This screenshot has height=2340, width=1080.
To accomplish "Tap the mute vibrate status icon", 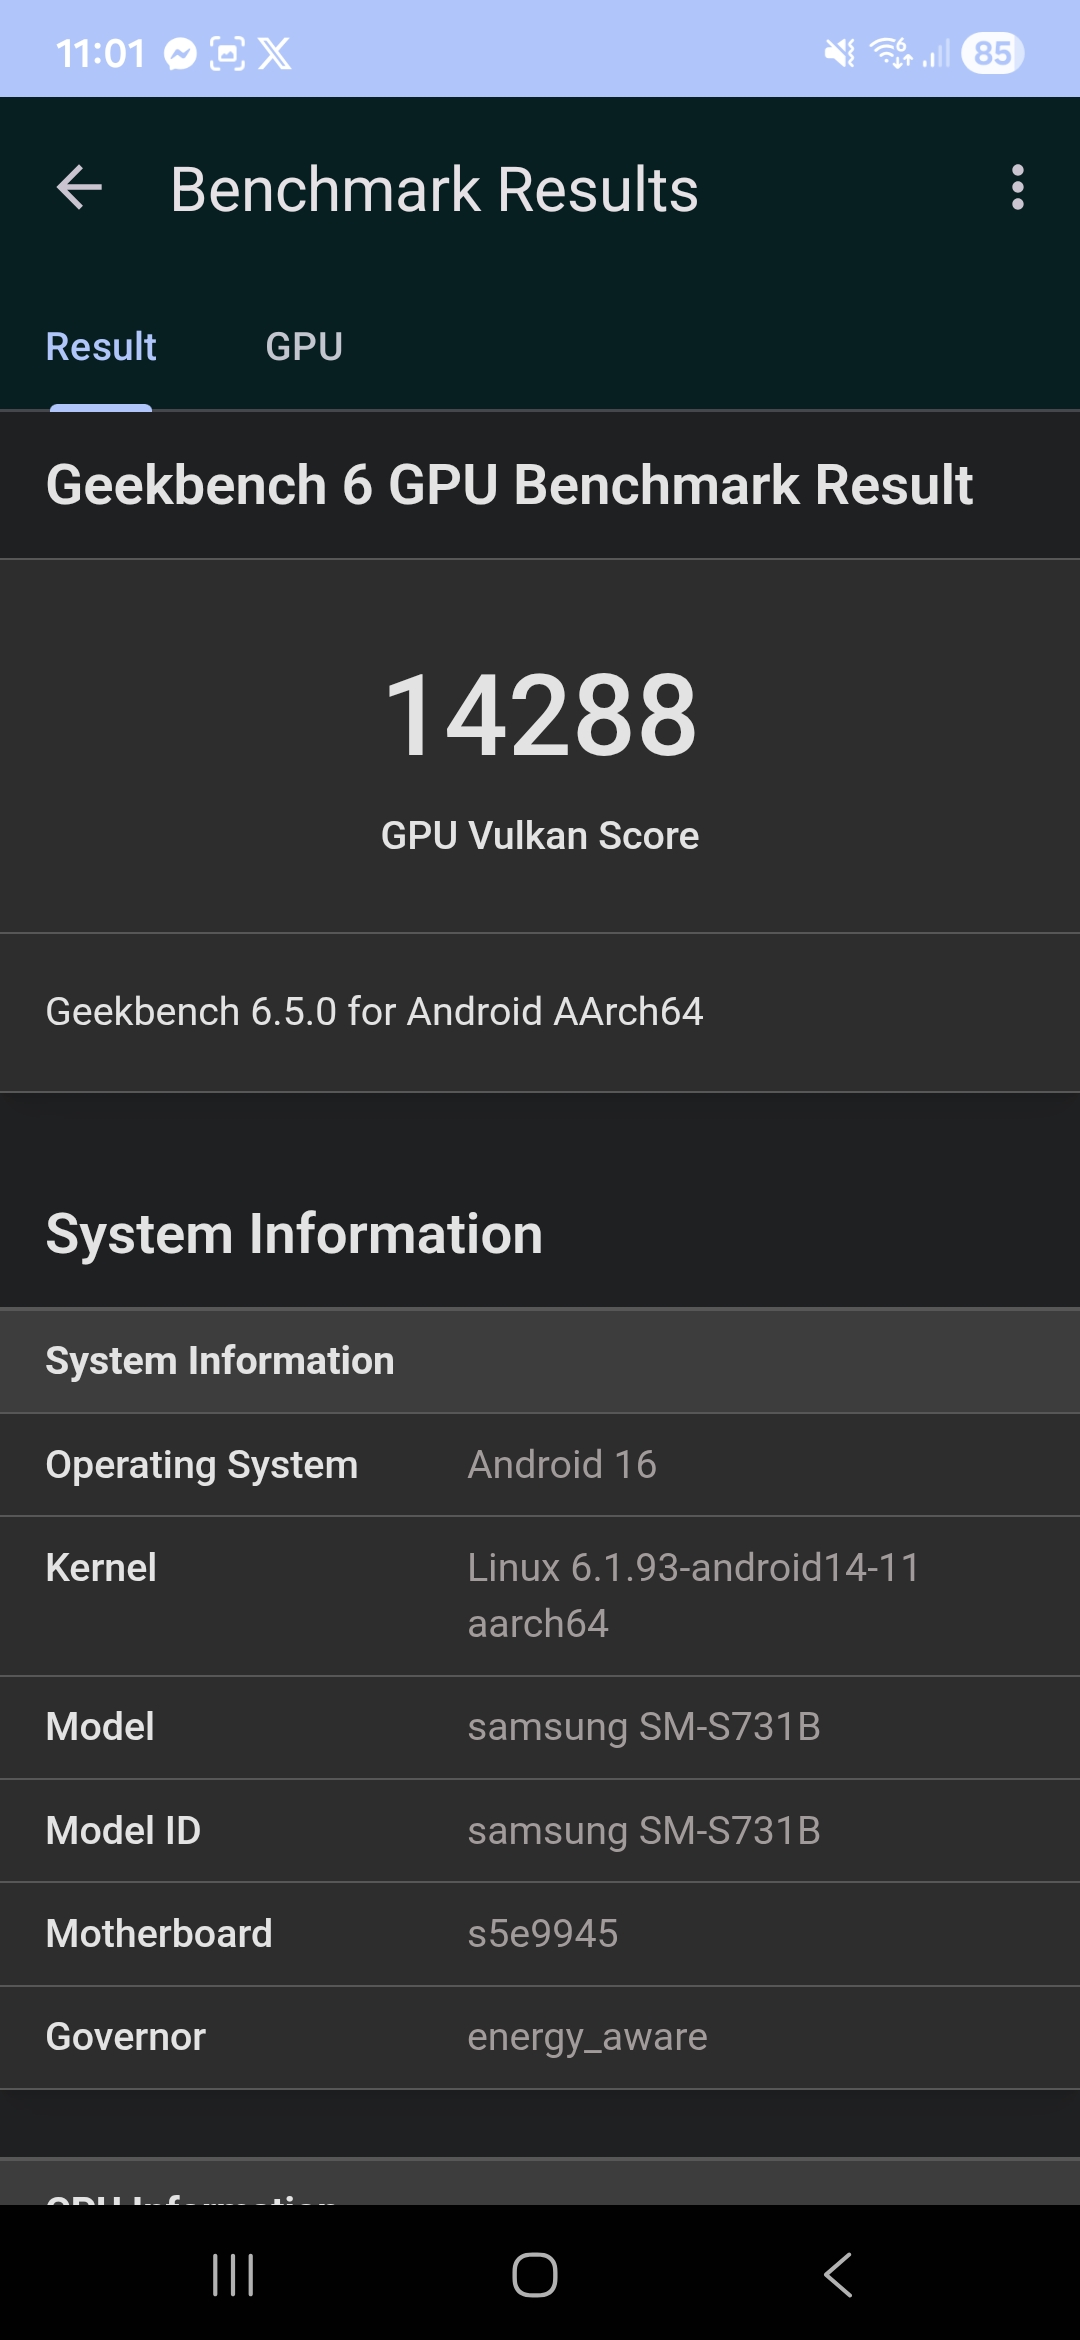I will coord(840,53).
